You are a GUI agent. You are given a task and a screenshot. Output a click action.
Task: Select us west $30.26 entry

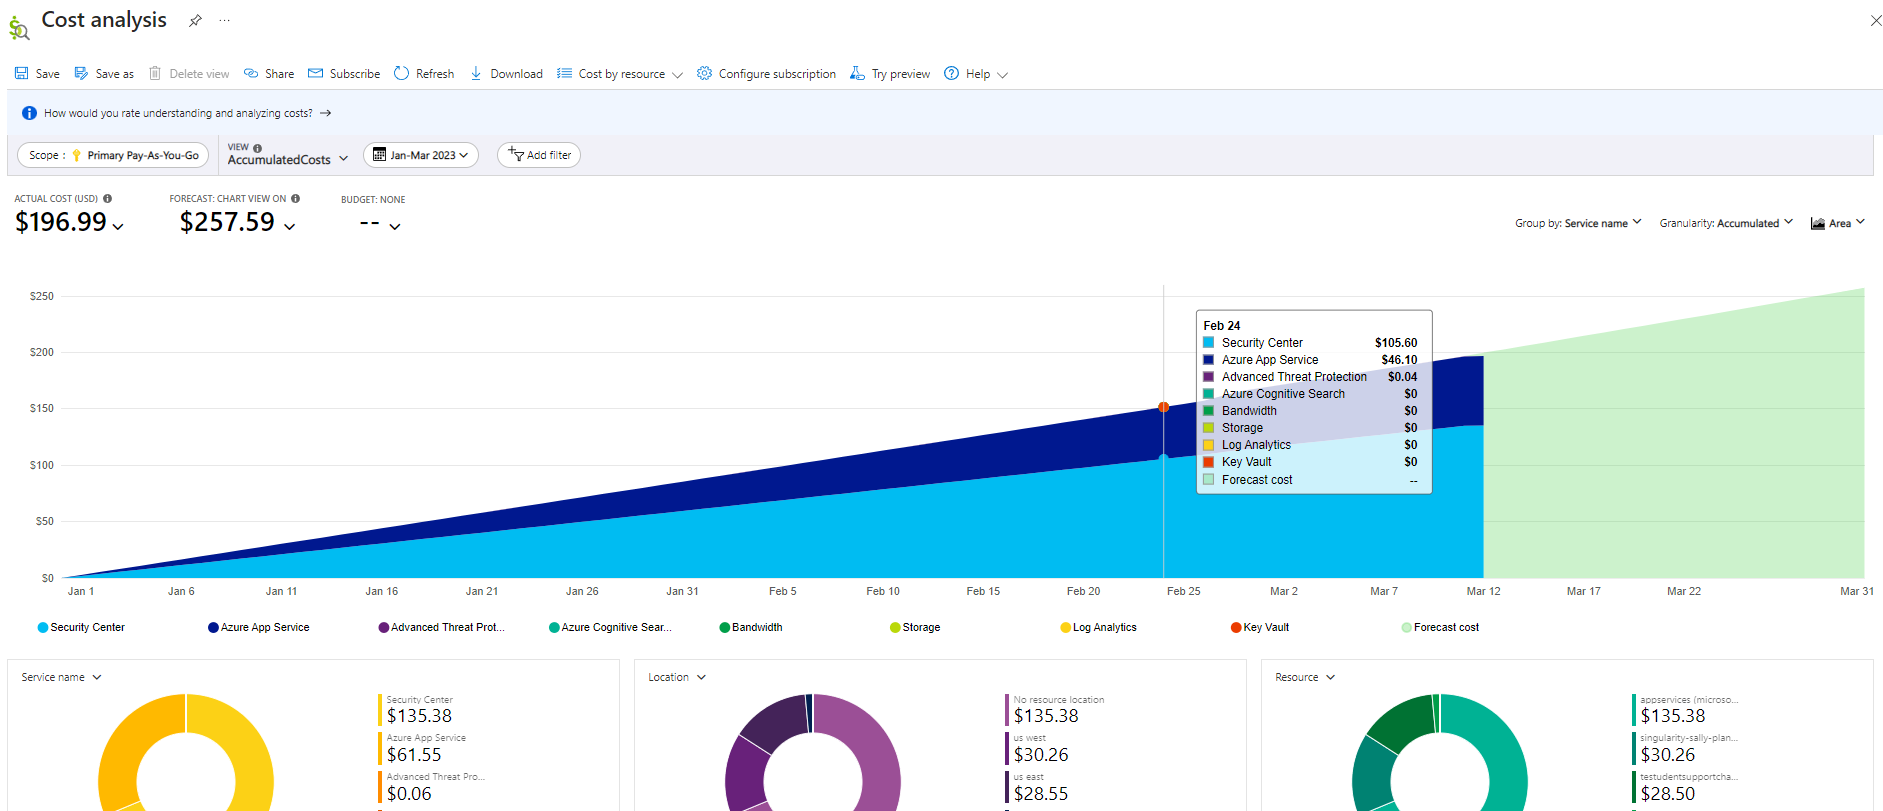pyautogui.click(x=1037, y=748)
